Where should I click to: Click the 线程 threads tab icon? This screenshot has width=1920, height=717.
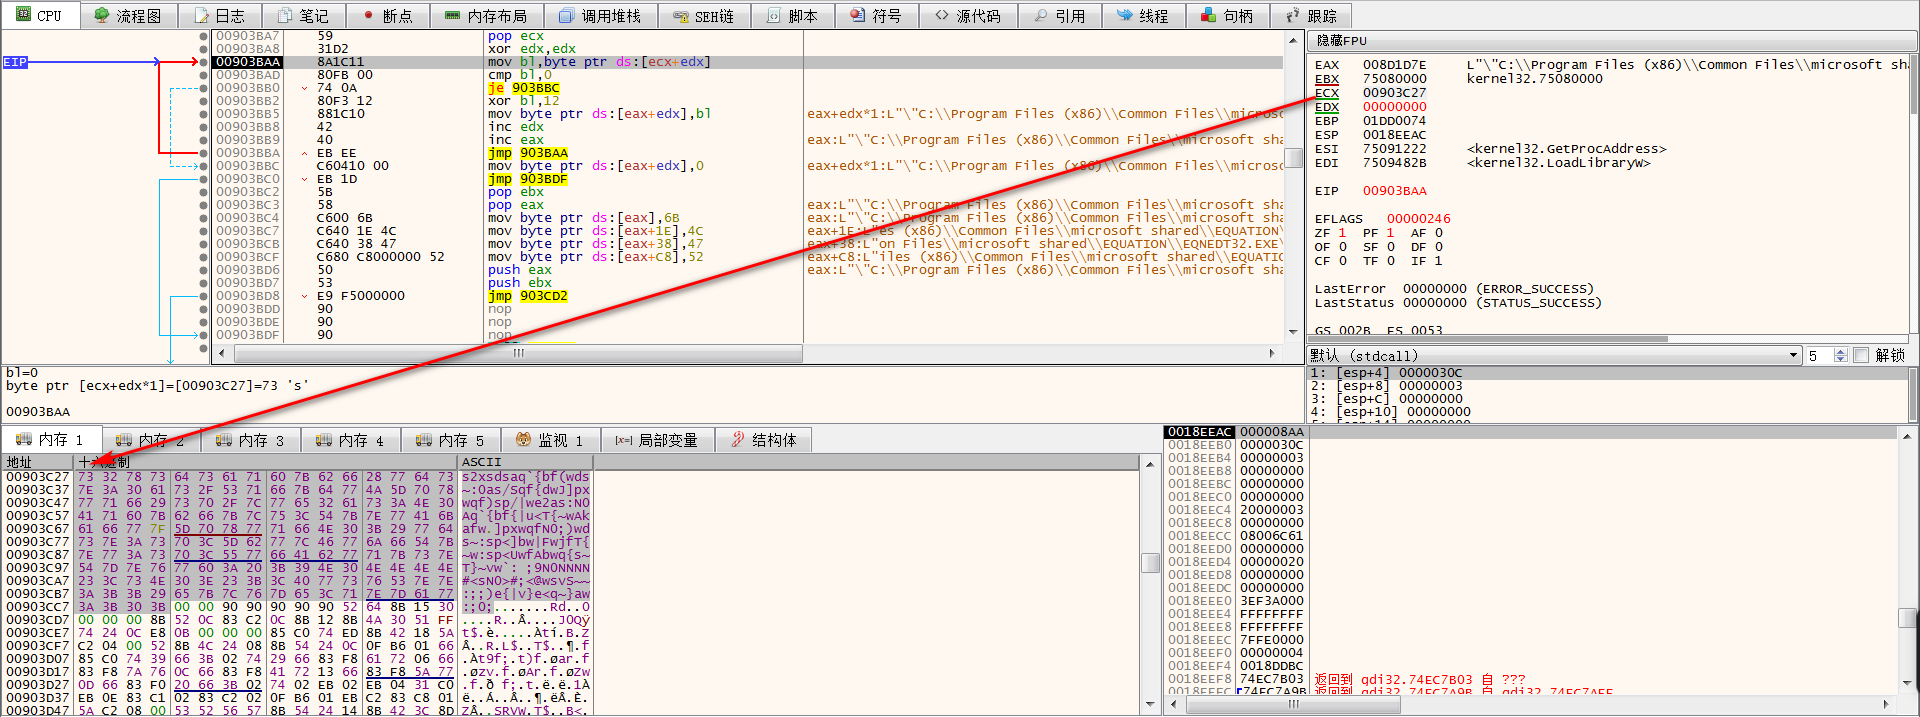click(1124, 16)
